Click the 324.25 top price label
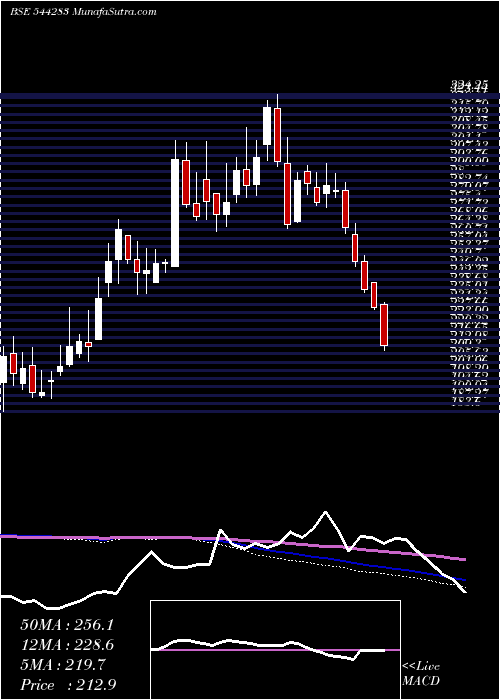 pos(469,83)
